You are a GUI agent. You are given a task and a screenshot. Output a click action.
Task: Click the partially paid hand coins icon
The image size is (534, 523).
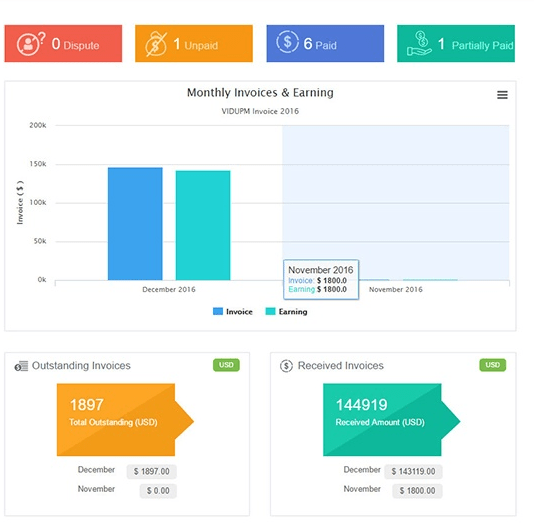point(419,44)
